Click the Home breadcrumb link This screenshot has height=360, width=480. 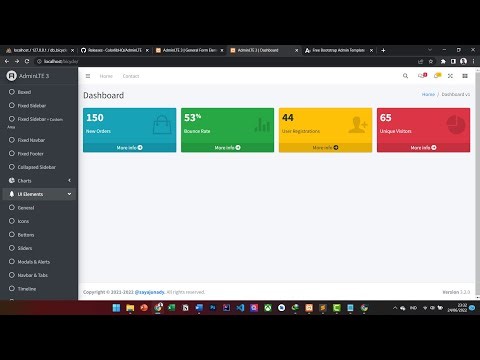428,94
